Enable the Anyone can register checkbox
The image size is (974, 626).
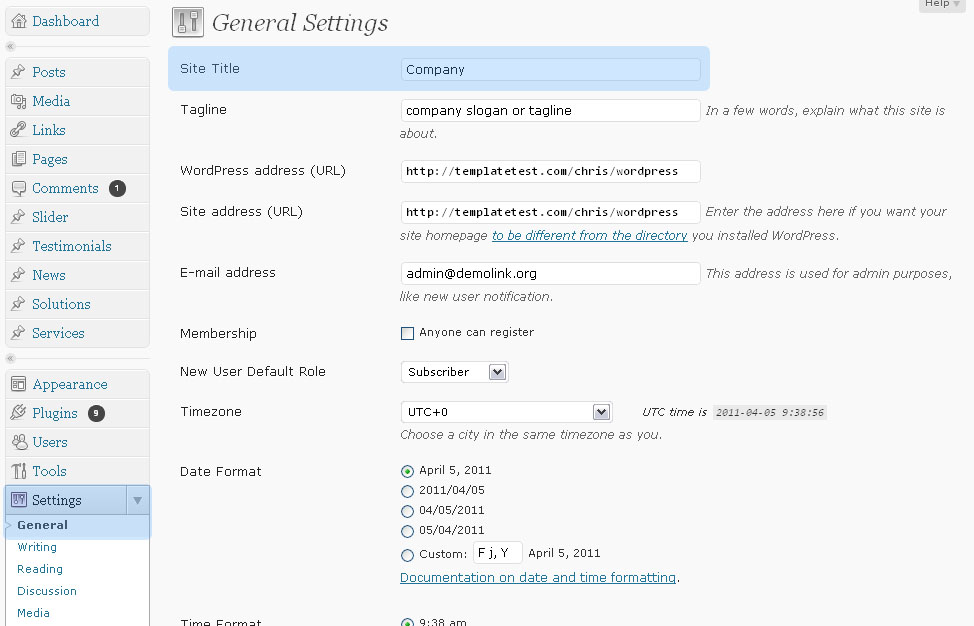[407, 333]
